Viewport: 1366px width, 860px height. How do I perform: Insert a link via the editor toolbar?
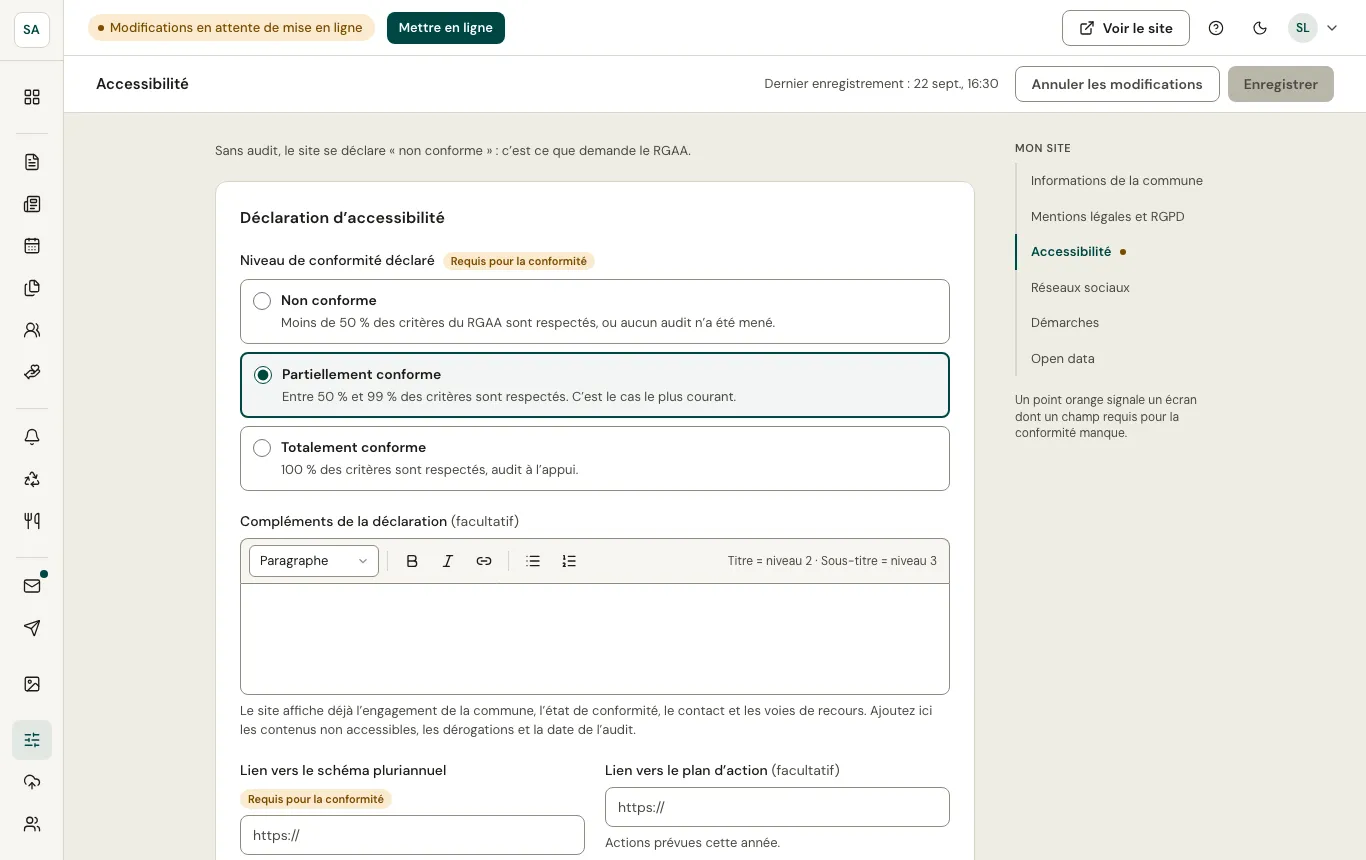point(484,561)
